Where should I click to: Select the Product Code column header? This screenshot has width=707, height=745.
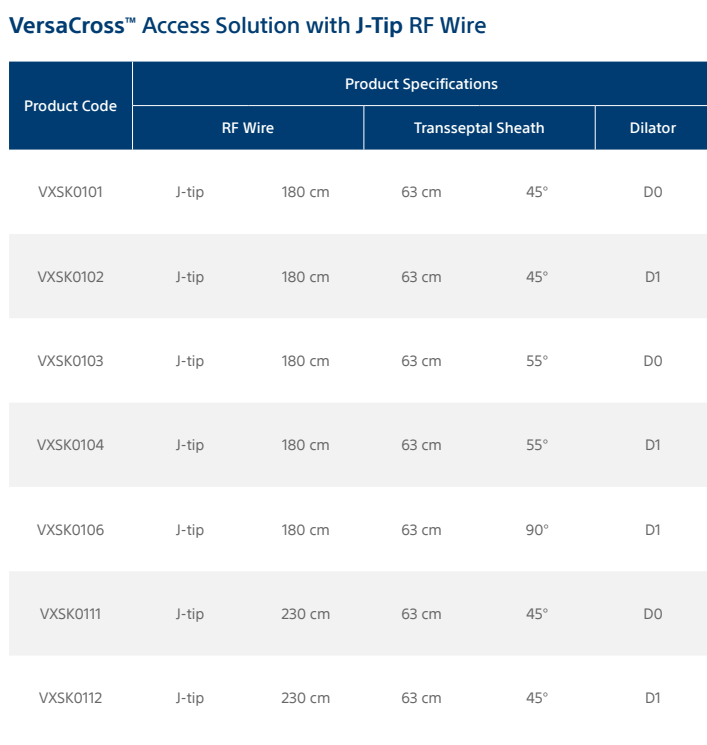[70, 106]
